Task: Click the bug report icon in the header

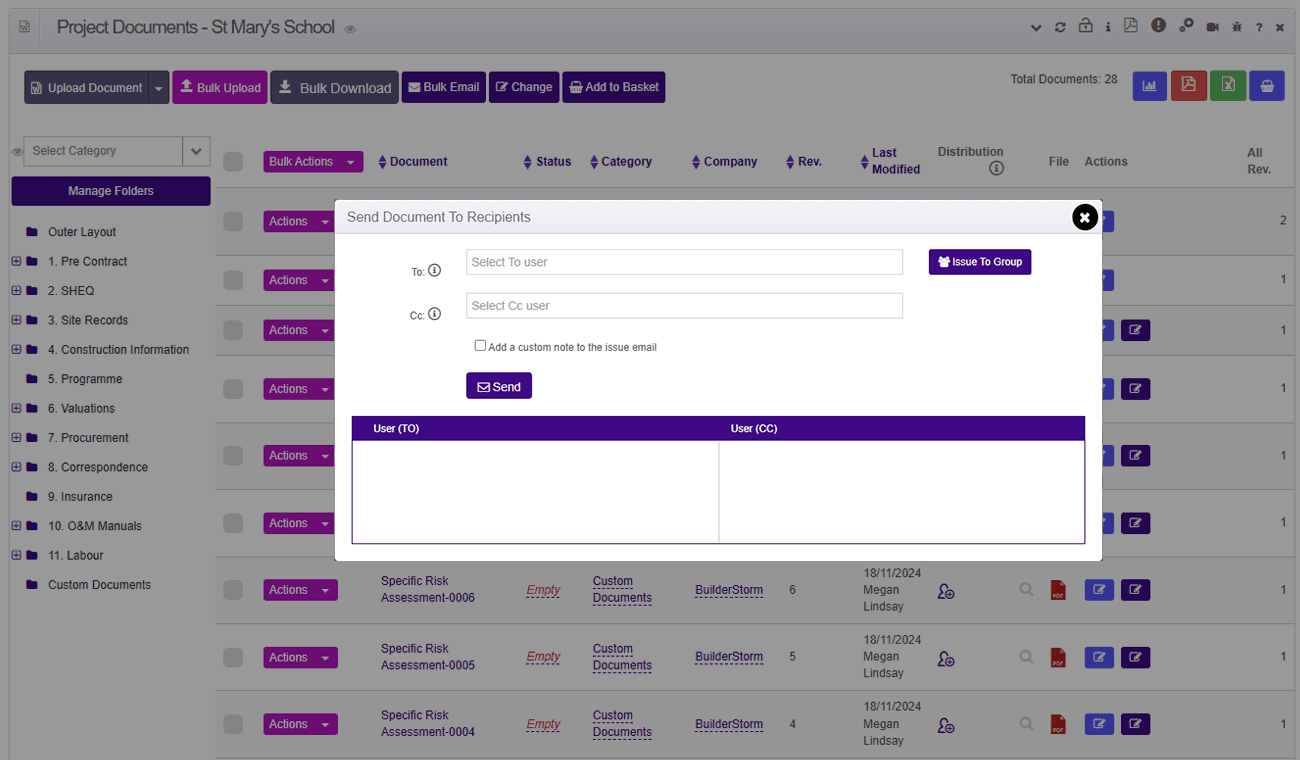Action: (1237, 27)
